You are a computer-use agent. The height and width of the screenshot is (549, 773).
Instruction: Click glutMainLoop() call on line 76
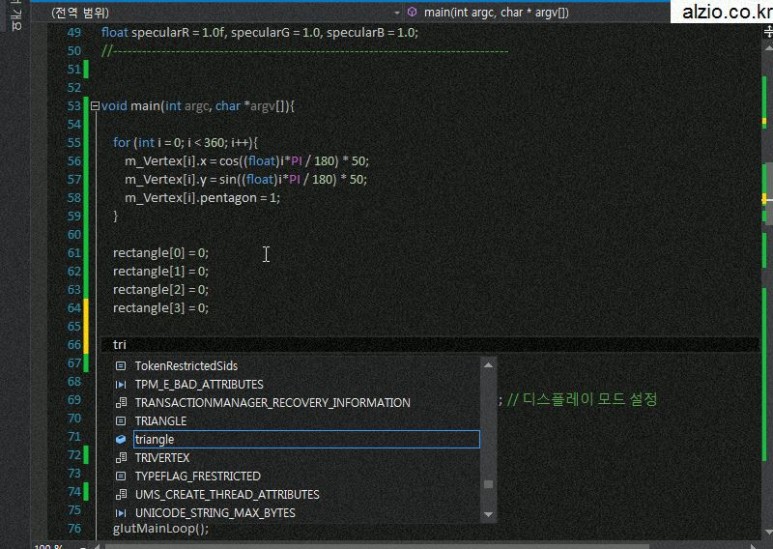[161, 528]
